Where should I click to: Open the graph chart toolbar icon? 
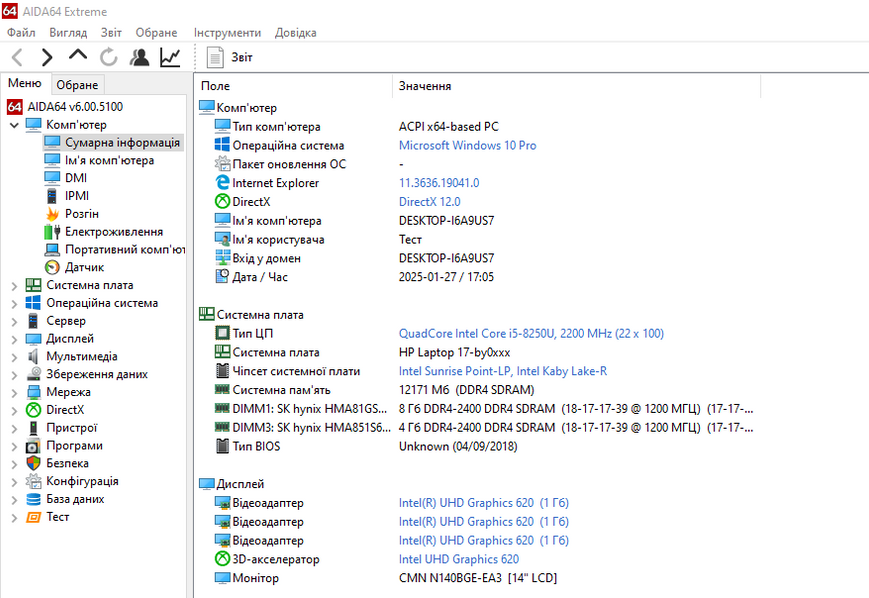170,57
